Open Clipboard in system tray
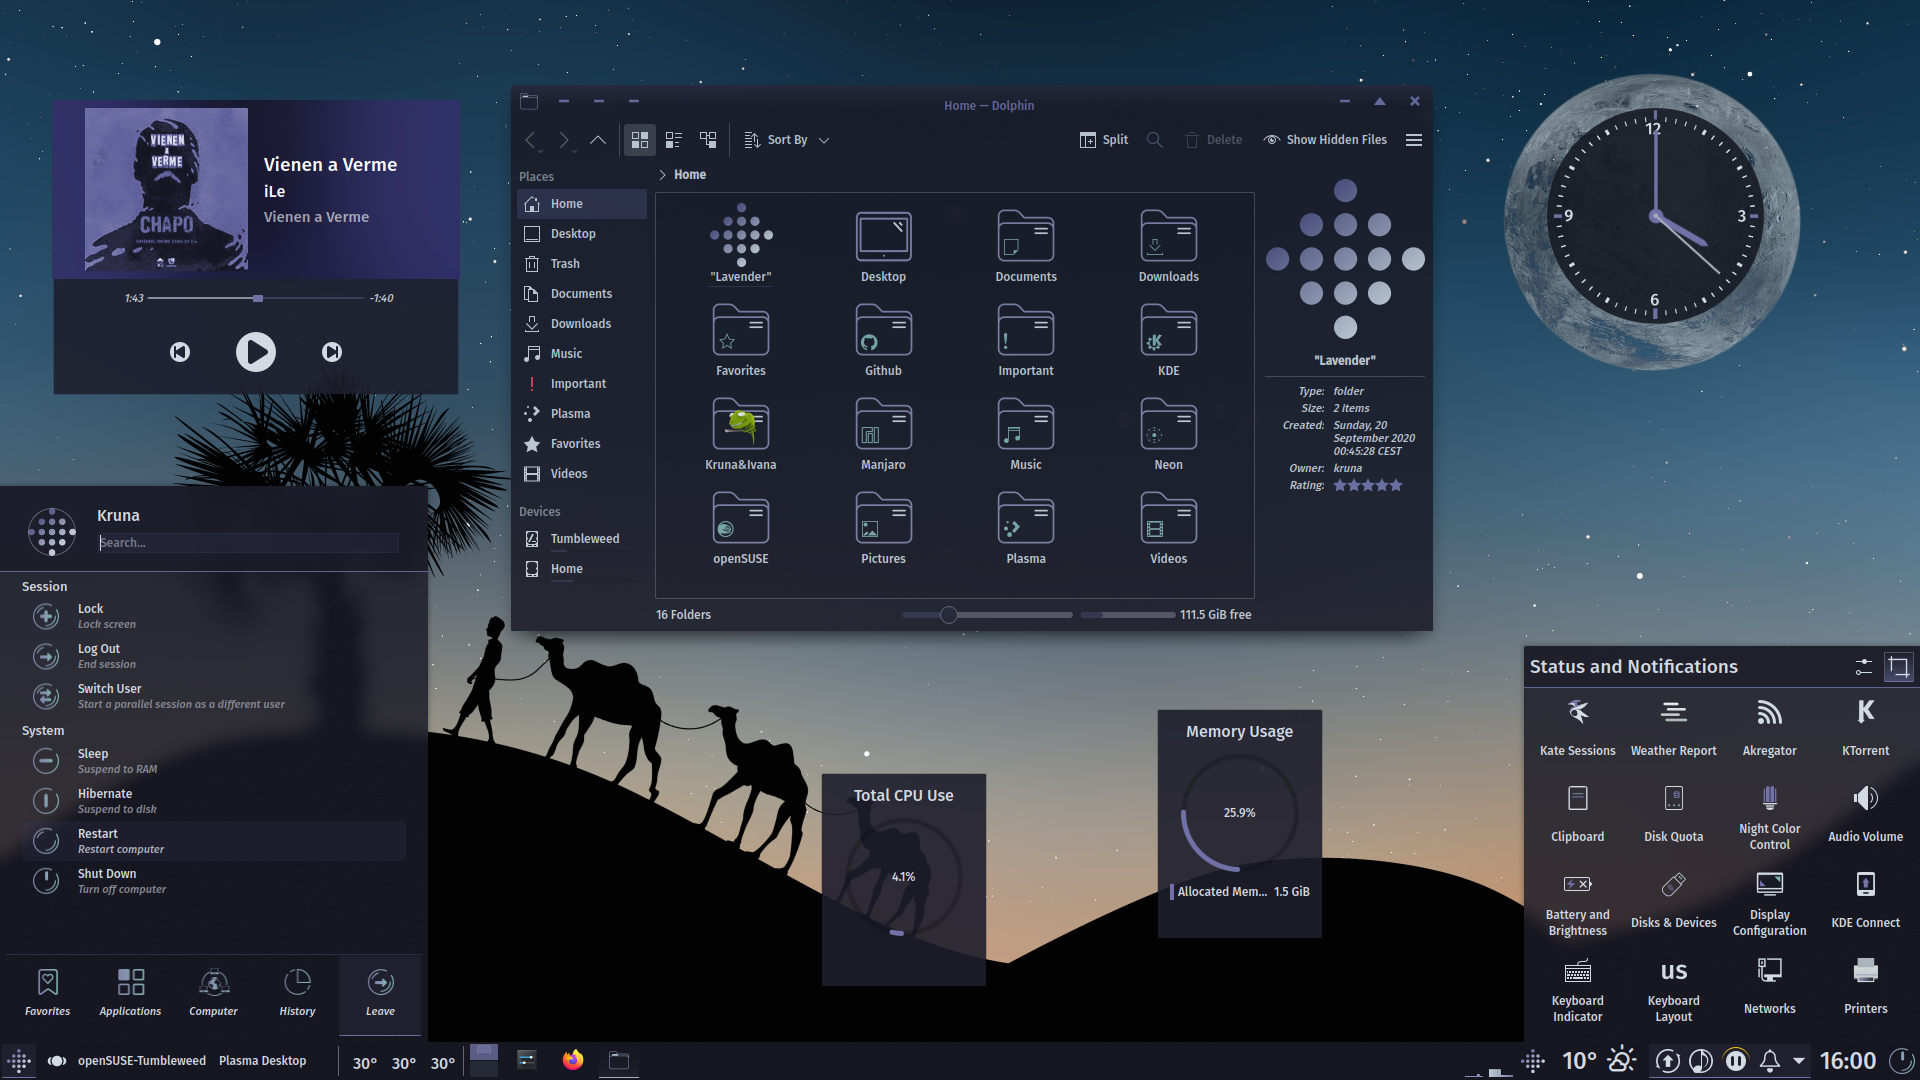The image size is (1920, 1080). pyautogui.click(x=1577, y=813)
